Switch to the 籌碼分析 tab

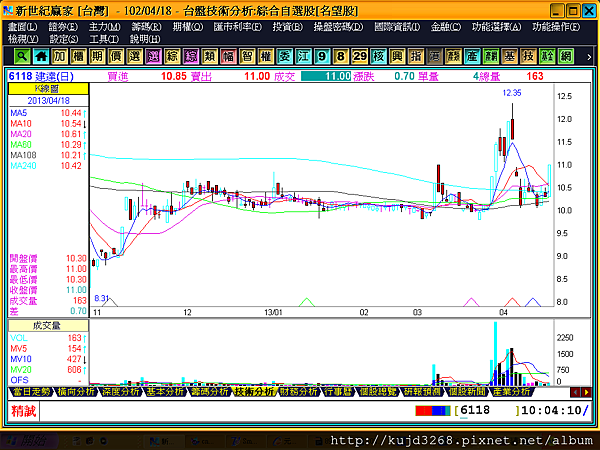(210, 391)
